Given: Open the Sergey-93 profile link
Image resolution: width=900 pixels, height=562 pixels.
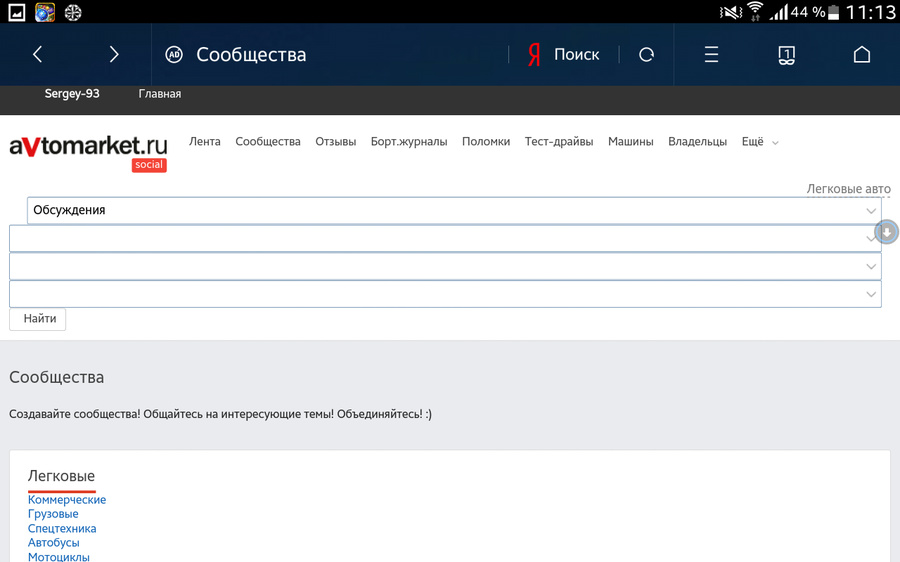Looking at the screenshot, I should (x=72, y=94).
